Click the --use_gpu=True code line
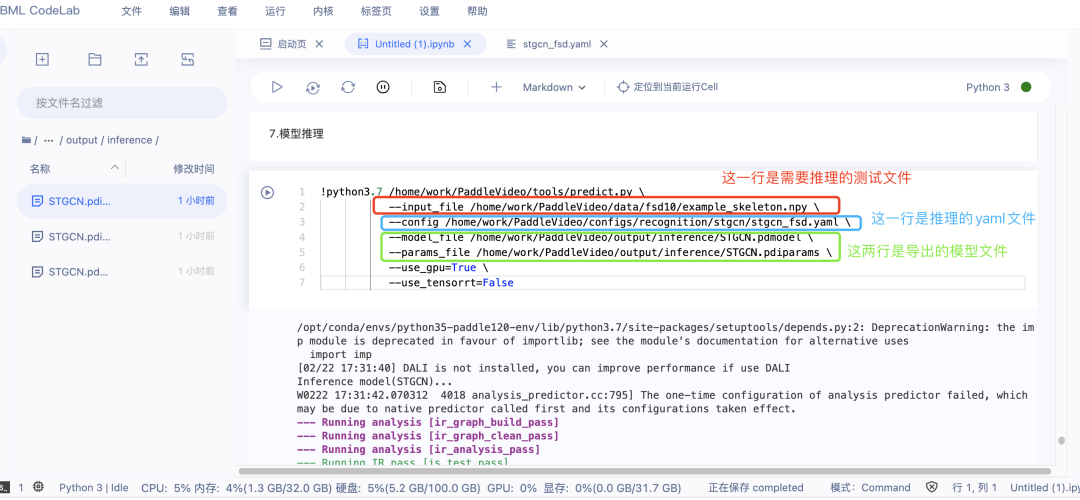The height and width of the screenshot is (500, 1080). pyautogui.click(x=438, y=268)
